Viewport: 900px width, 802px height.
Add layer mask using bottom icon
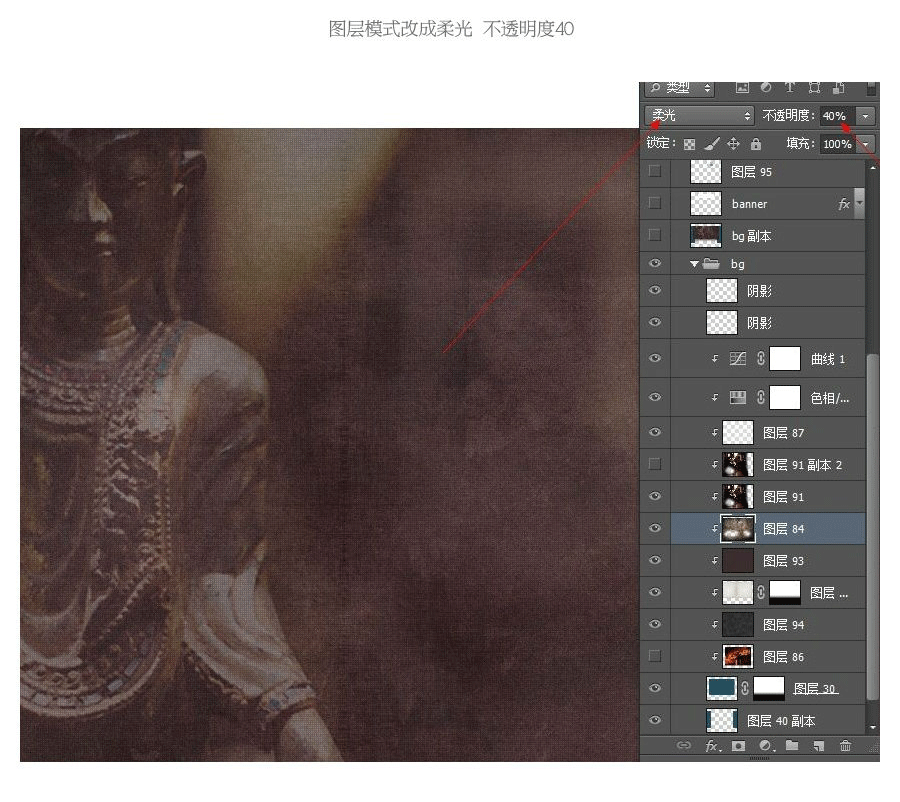pos(738,745)
